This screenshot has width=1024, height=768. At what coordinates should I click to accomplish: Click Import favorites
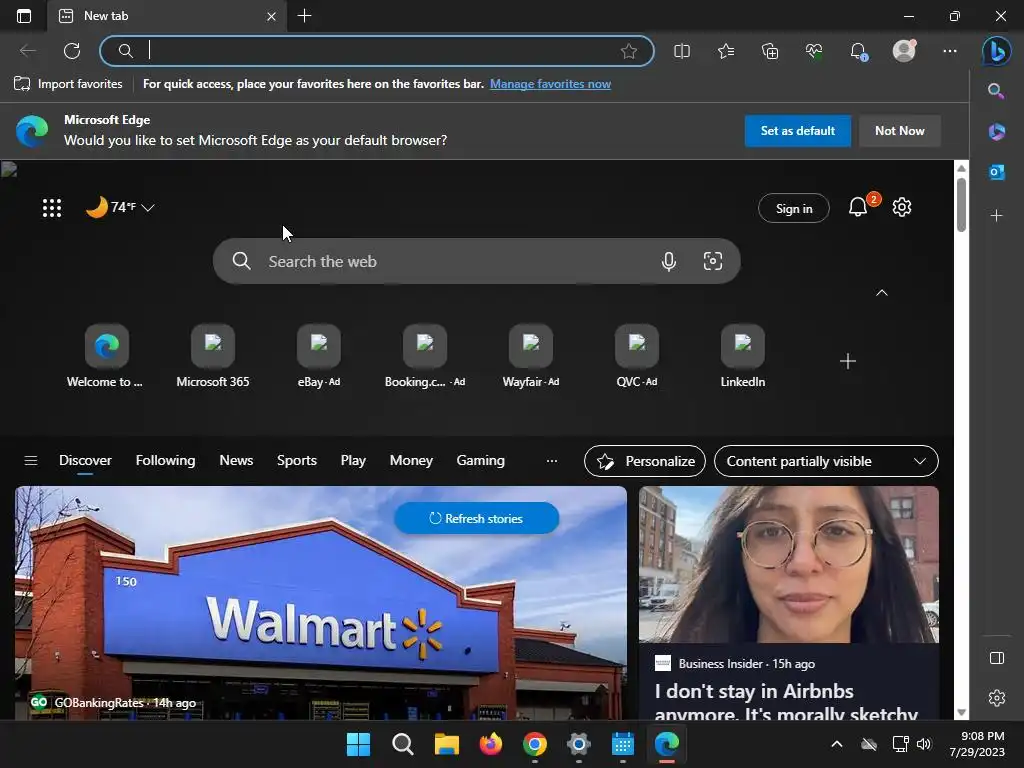68,84
